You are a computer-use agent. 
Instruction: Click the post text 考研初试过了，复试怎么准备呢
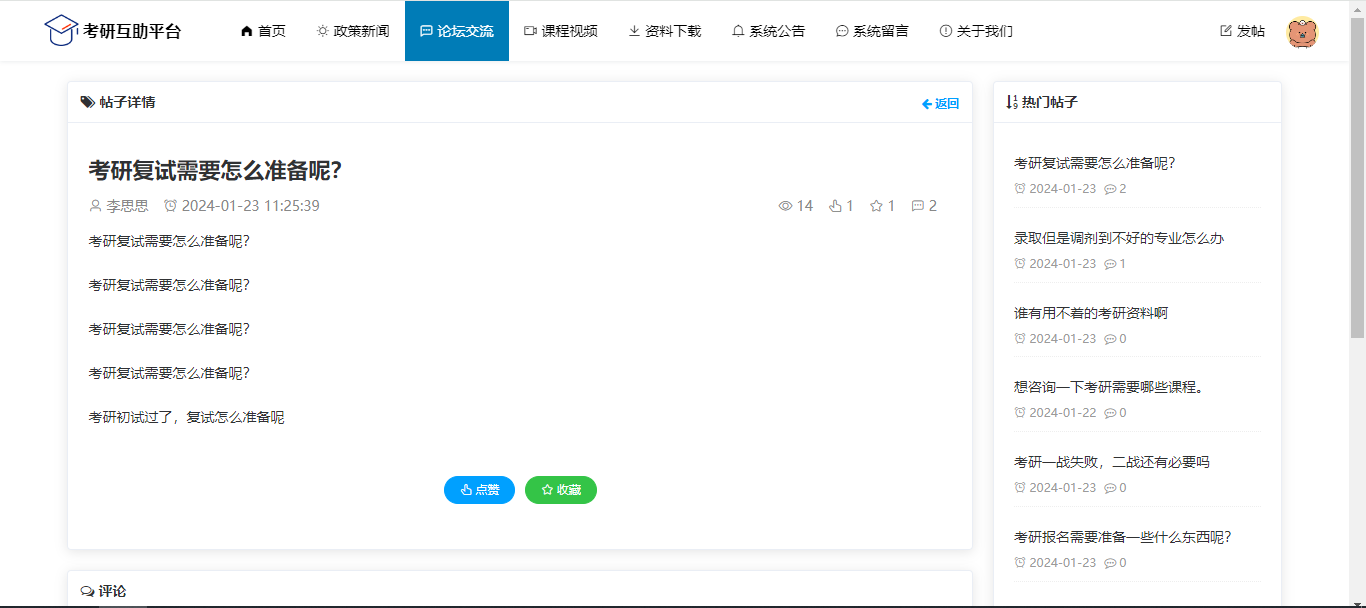point(186,417)
